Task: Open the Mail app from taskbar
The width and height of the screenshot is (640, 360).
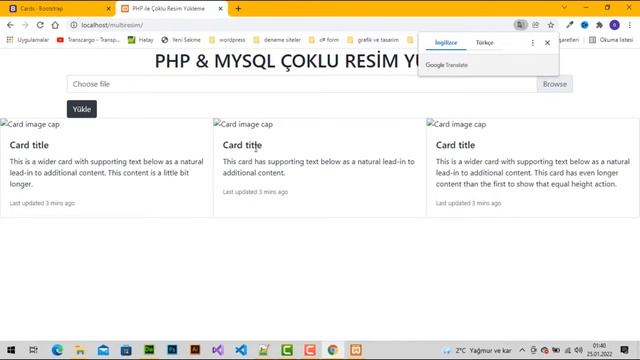Action: pos(103,350)
